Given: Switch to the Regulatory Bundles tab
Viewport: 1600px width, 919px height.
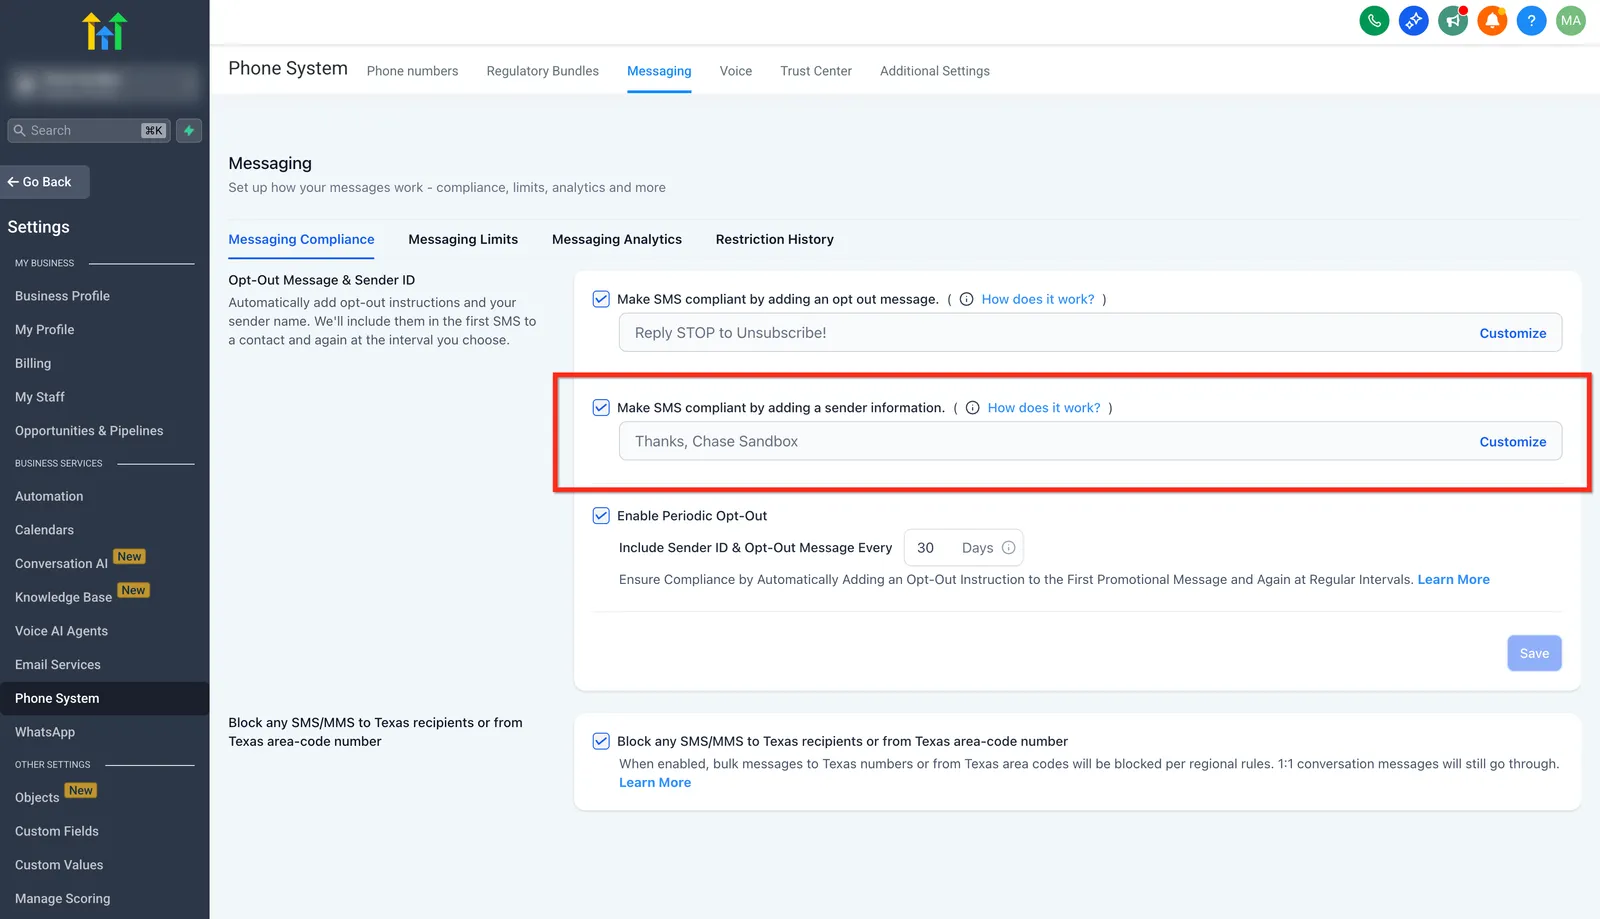Looking at the screenshot, I should 542,71.
